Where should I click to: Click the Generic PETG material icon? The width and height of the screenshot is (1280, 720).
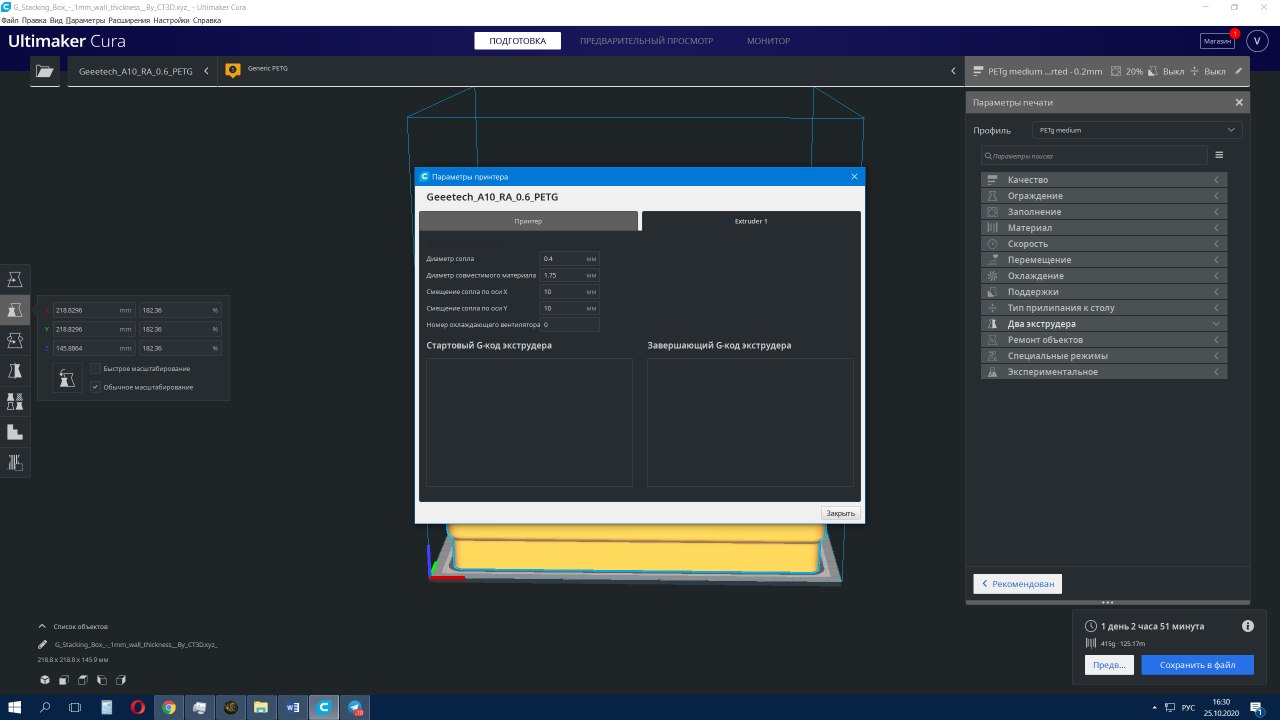click(x=233, y=70)
